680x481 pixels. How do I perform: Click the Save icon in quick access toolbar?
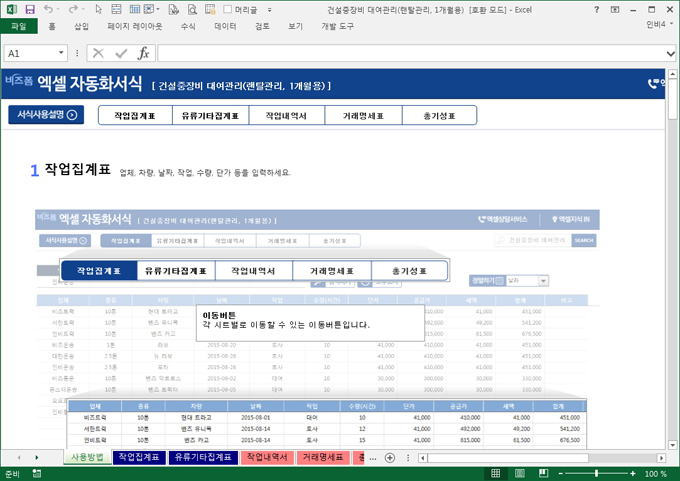(30, 9)
